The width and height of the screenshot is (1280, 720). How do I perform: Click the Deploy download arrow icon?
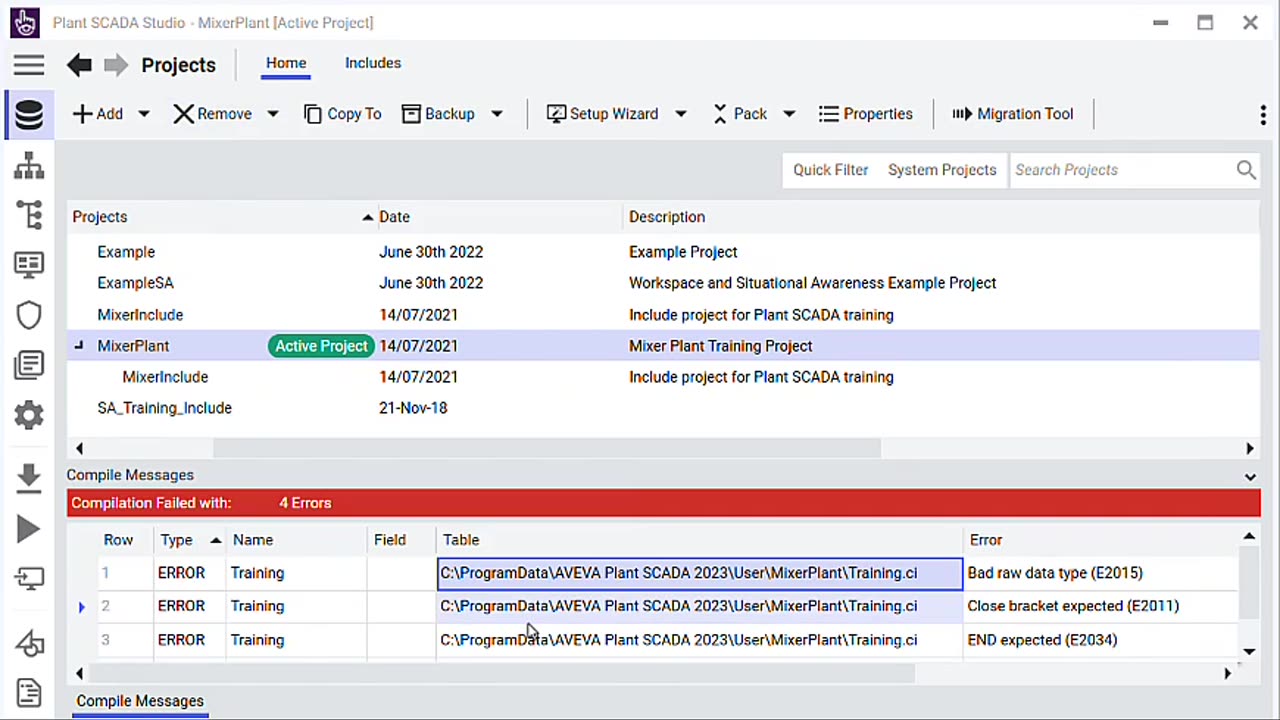point(28,478)
